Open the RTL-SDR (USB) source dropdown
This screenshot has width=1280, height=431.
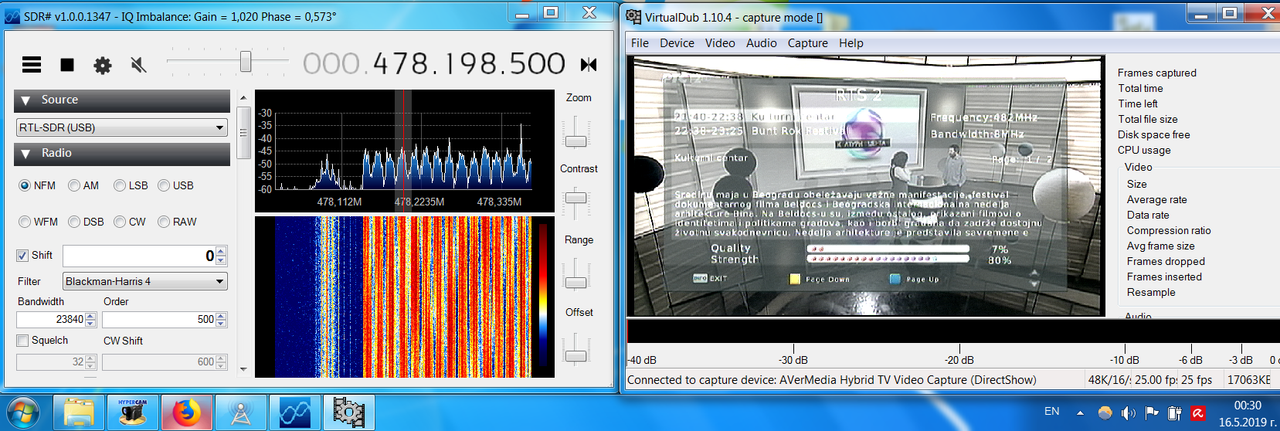[x=122, y=128]
